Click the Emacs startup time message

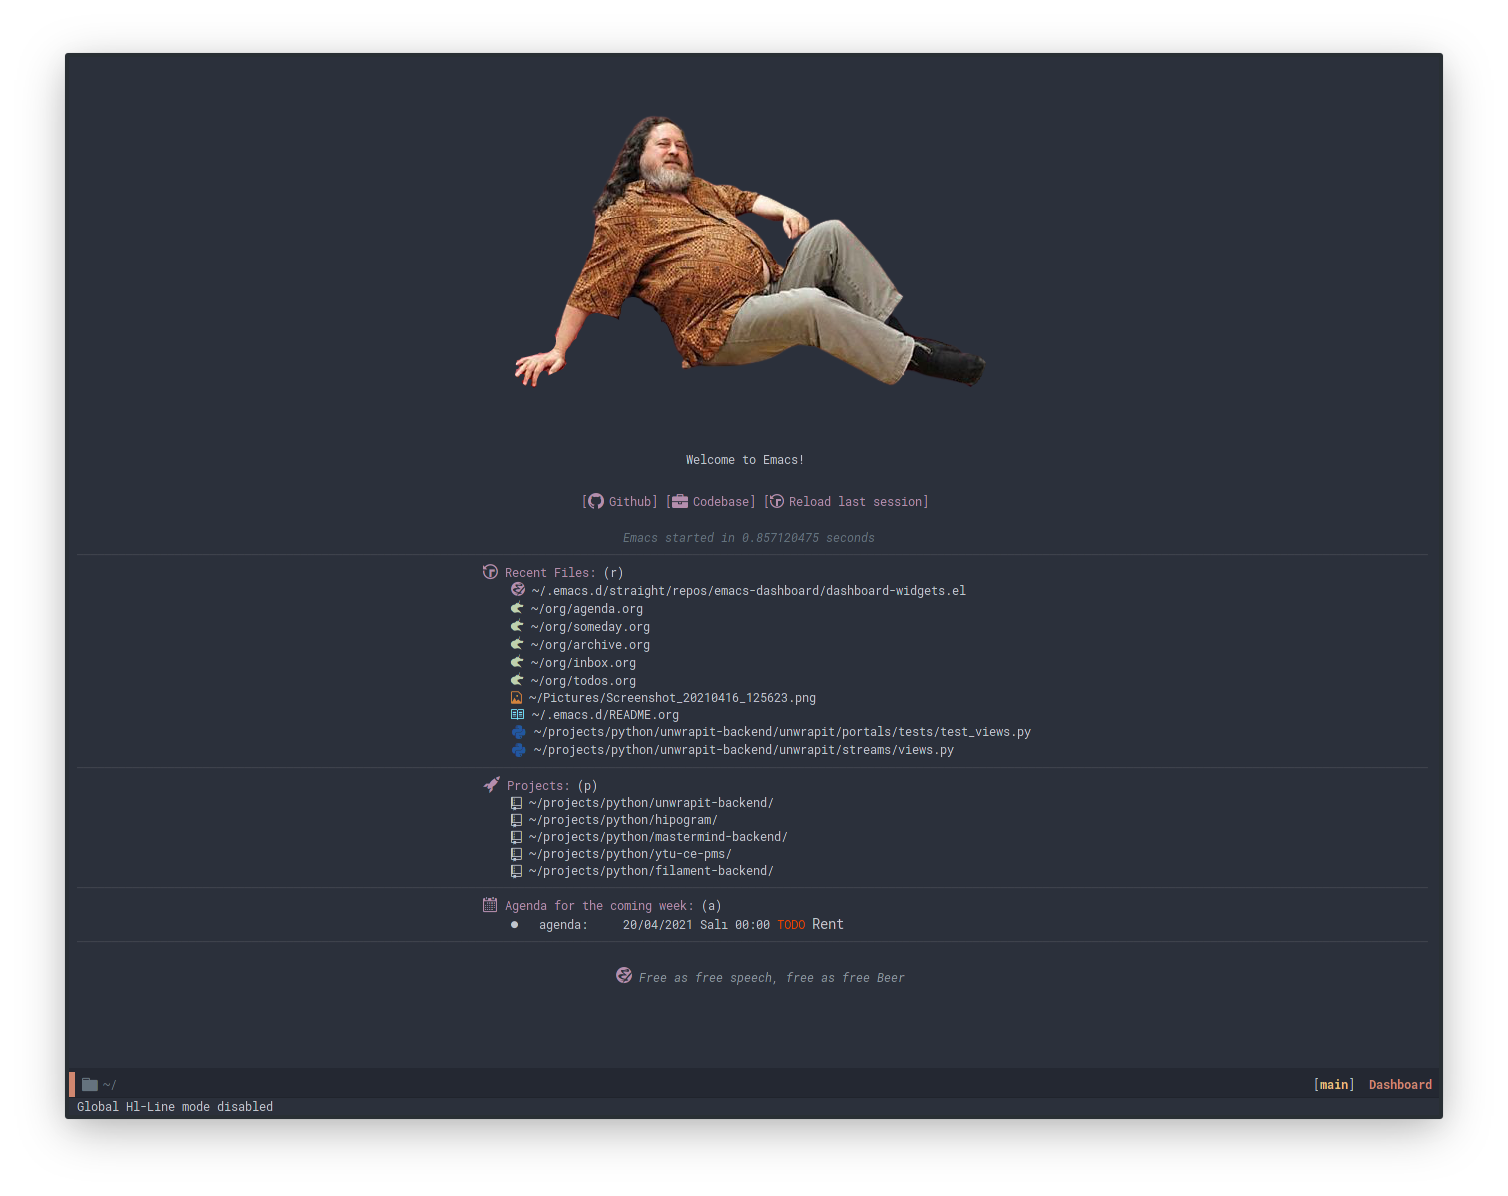749,538
